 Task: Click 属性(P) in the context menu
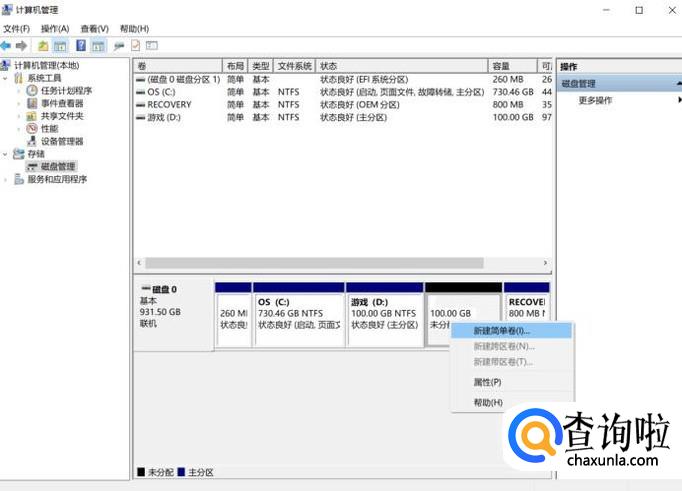pyautogui.click(x=487, y=382)
